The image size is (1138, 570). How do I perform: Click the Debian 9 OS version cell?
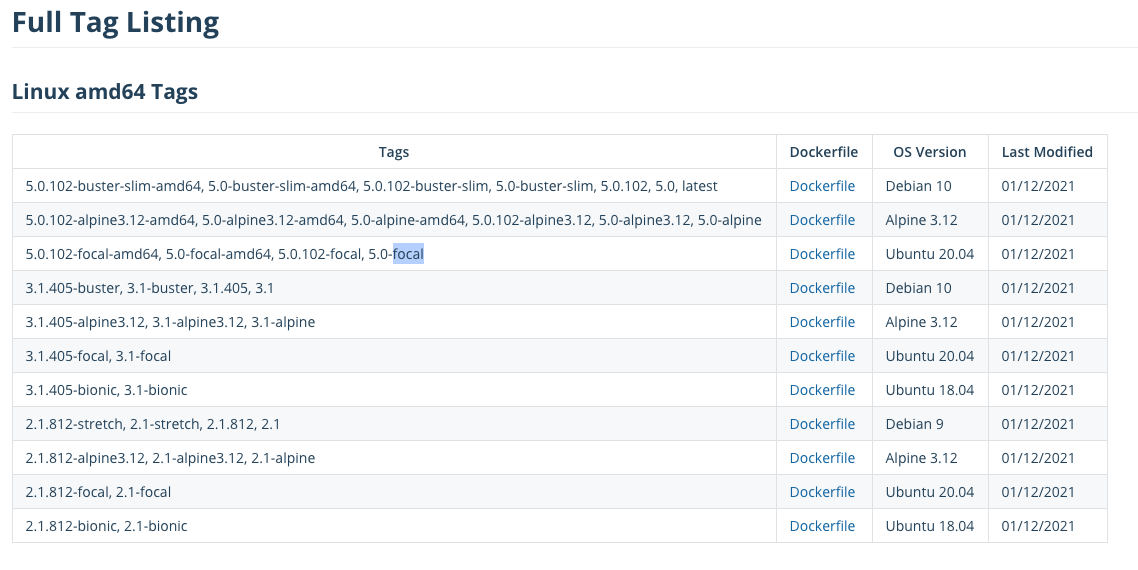coord(914,424)
